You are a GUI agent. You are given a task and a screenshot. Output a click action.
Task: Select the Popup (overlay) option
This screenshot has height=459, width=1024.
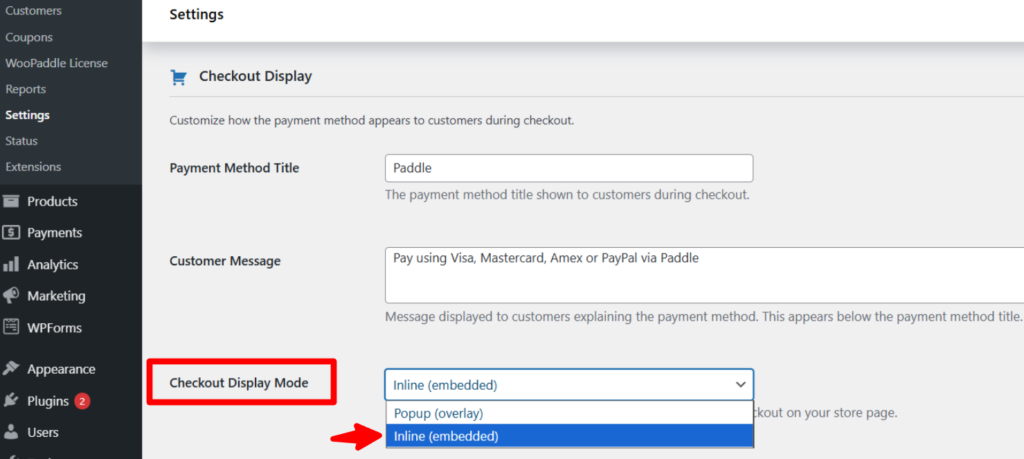point(569,413)
